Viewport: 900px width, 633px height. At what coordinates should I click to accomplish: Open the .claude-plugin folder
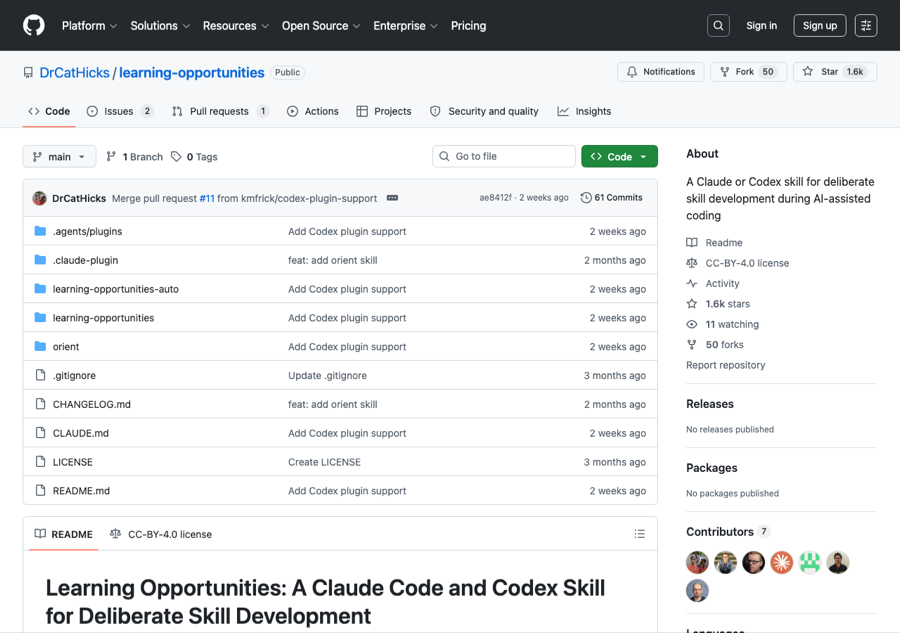pyautogui.click(x=86, y=260)
